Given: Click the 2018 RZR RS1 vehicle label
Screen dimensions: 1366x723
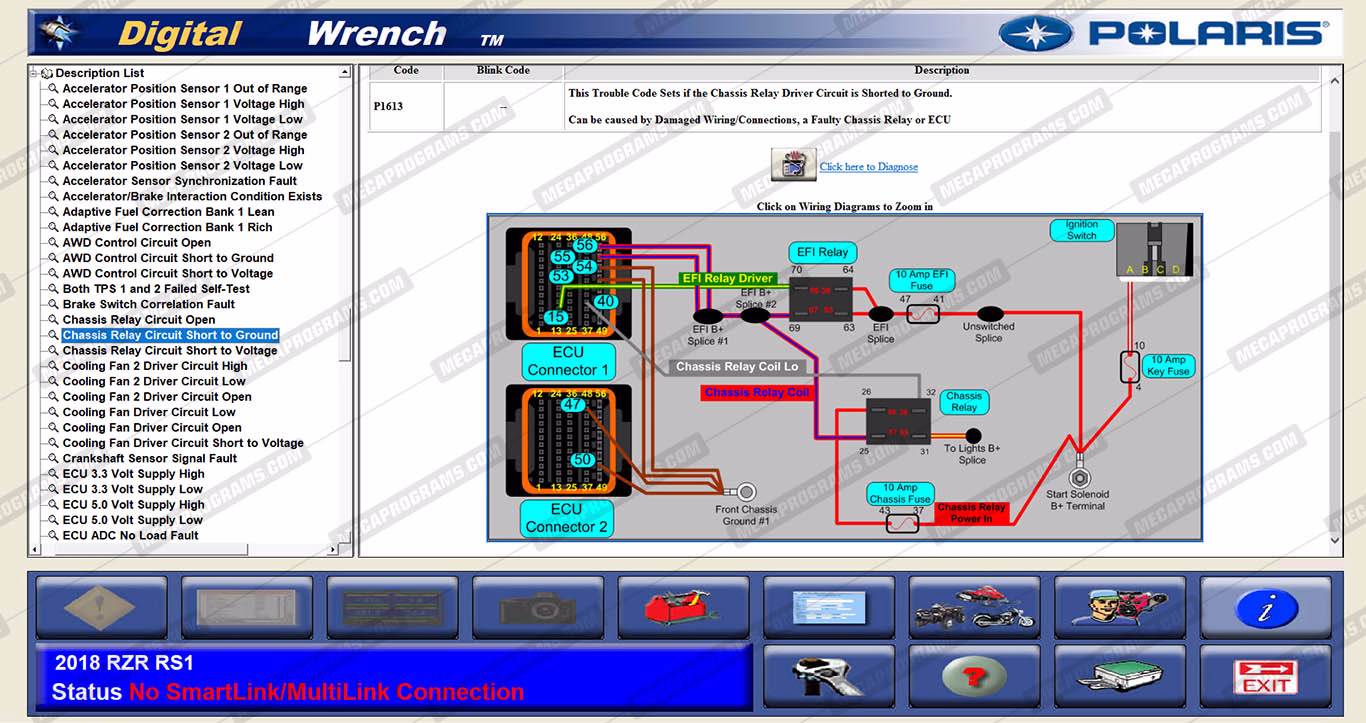Looking at the screenshot, I should pos(124,663).
